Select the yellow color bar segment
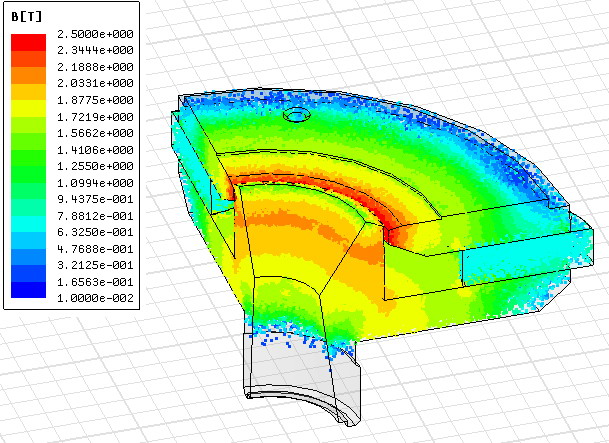Screen dimensions: 609x443 (x=28, y=108)
